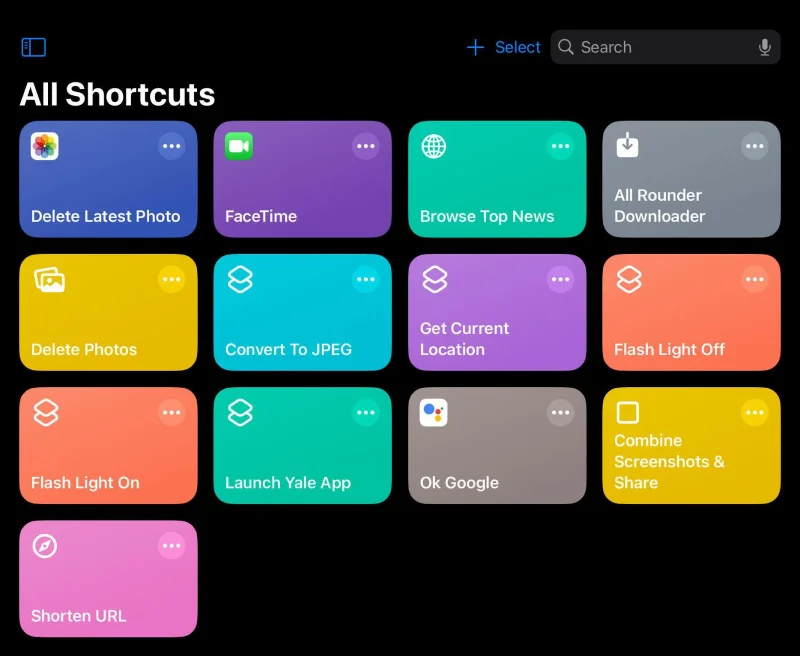
Task: Open the Ok Google ellipsis menu
Action: [x=560, y=412]
